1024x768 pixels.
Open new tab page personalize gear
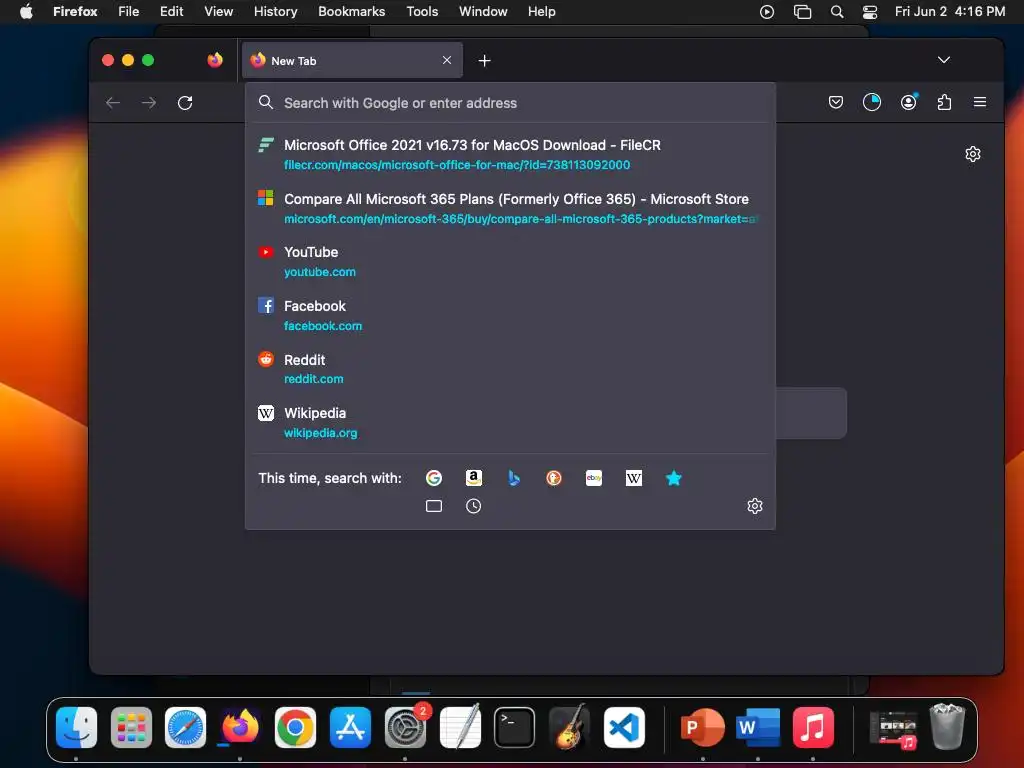pyautogui.click(x=973, y=154)
